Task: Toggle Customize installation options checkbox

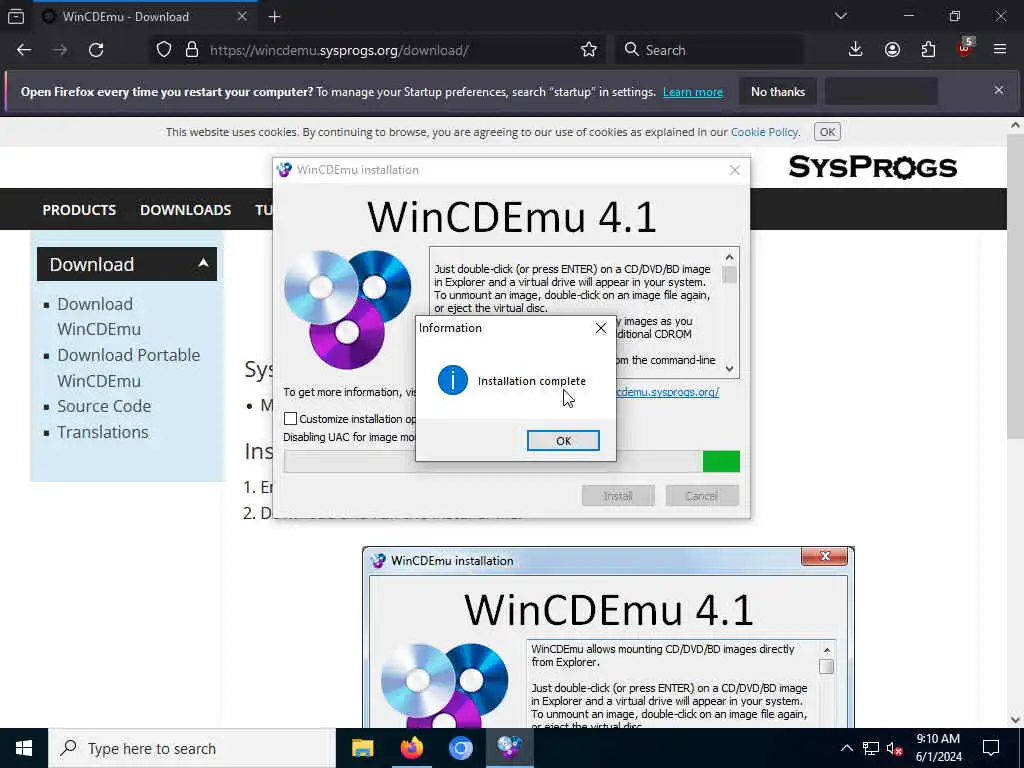Action: tap(291, 419)
